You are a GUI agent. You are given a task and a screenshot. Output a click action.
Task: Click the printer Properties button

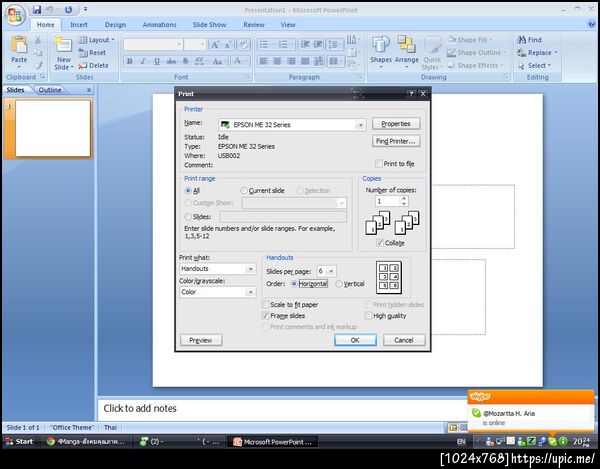click(396, 124)
